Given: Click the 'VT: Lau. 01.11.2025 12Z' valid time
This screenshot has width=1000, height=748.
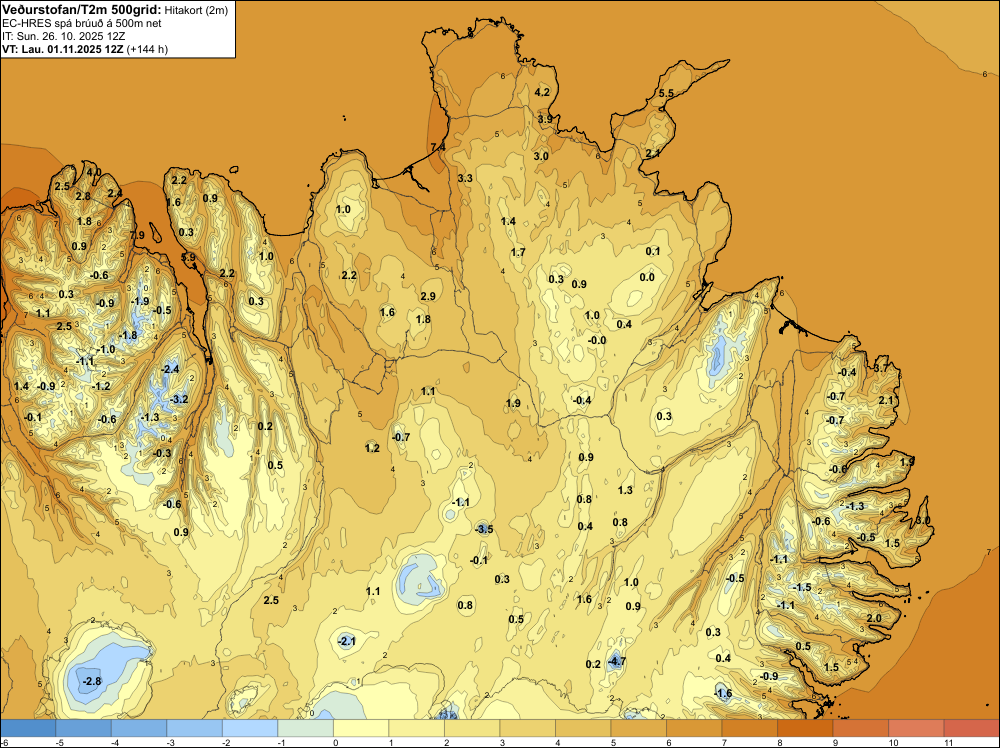Looking at the screenshot, I should (62, 49).
